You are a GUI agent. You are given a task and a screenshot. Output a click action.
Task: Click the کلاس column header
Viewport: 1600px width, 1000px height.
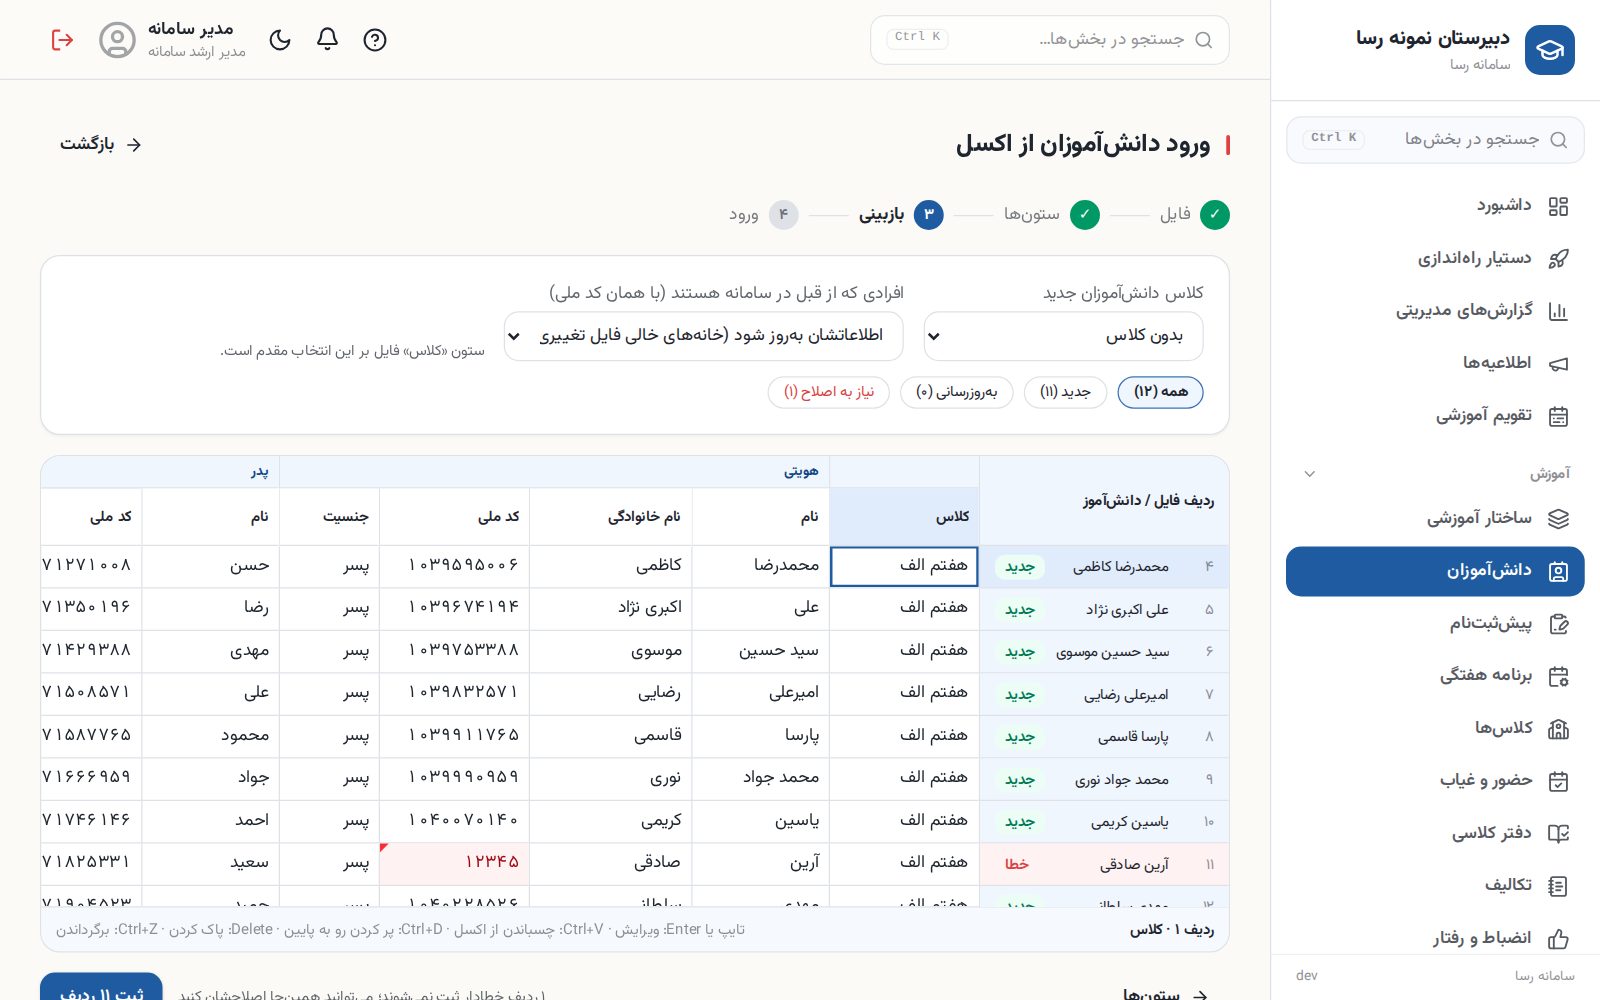pyautogui.click(x=904, y=517)
